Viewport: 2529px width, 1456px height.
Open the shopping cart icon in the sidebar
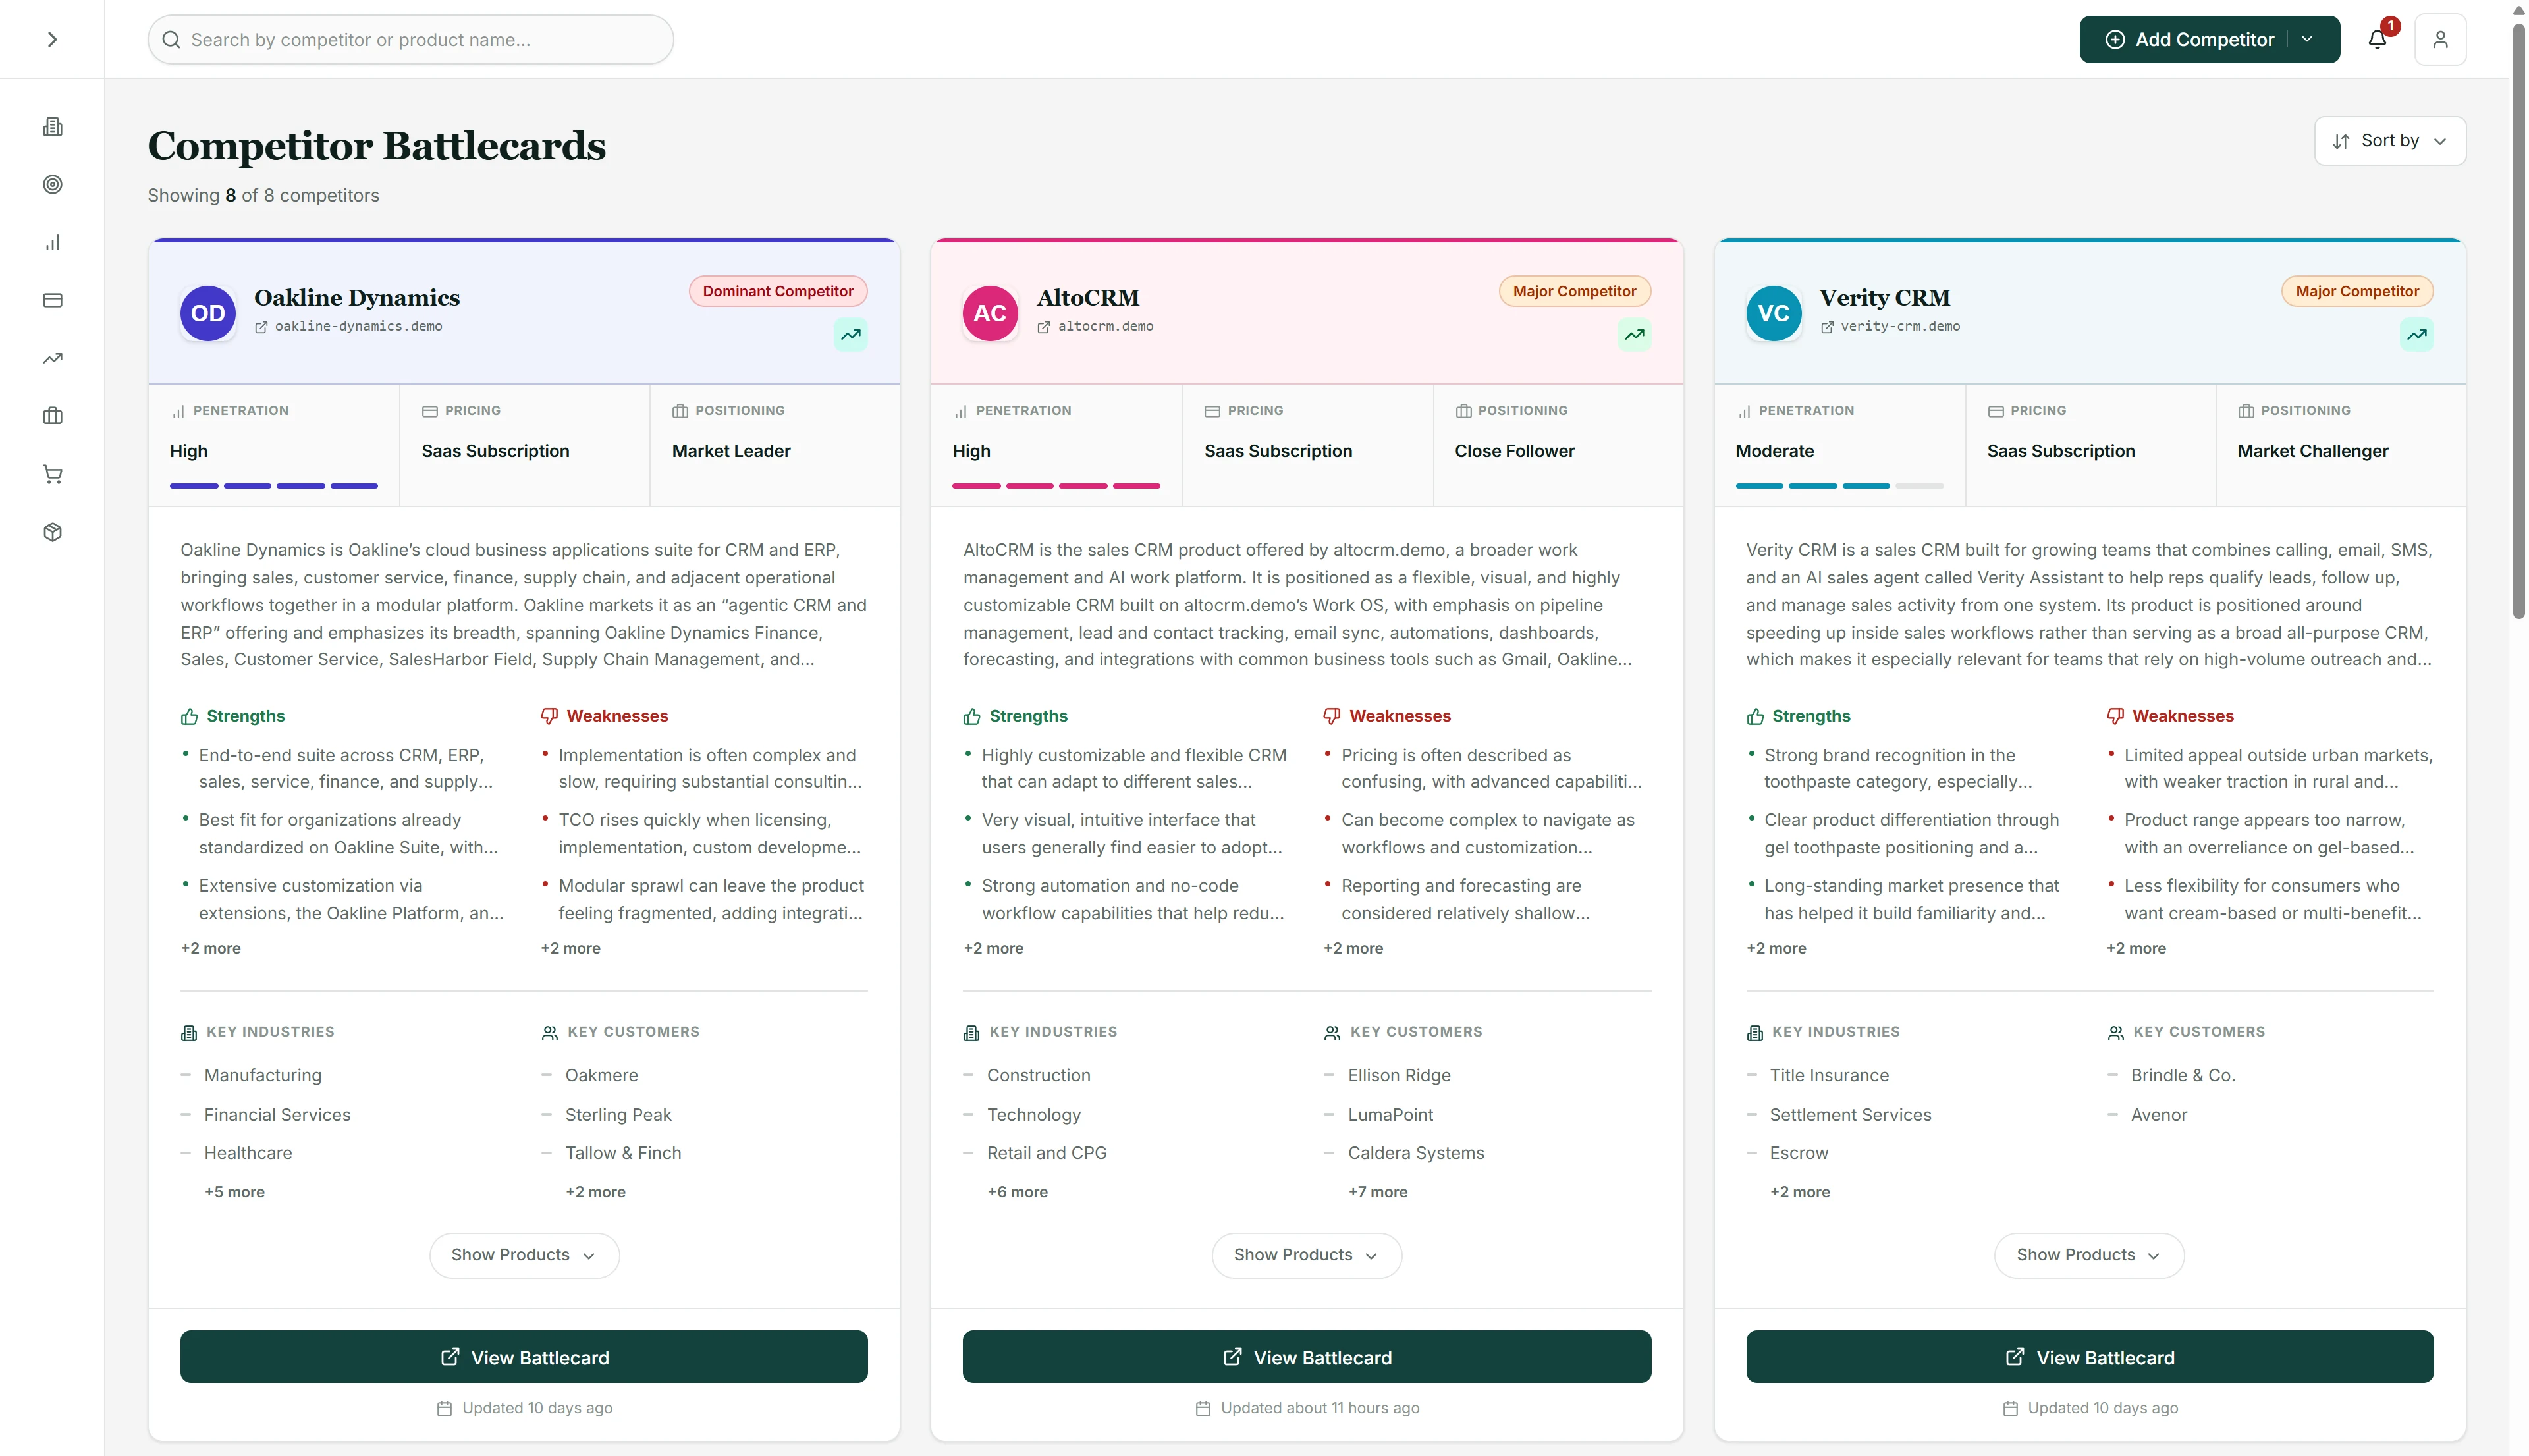53,474
